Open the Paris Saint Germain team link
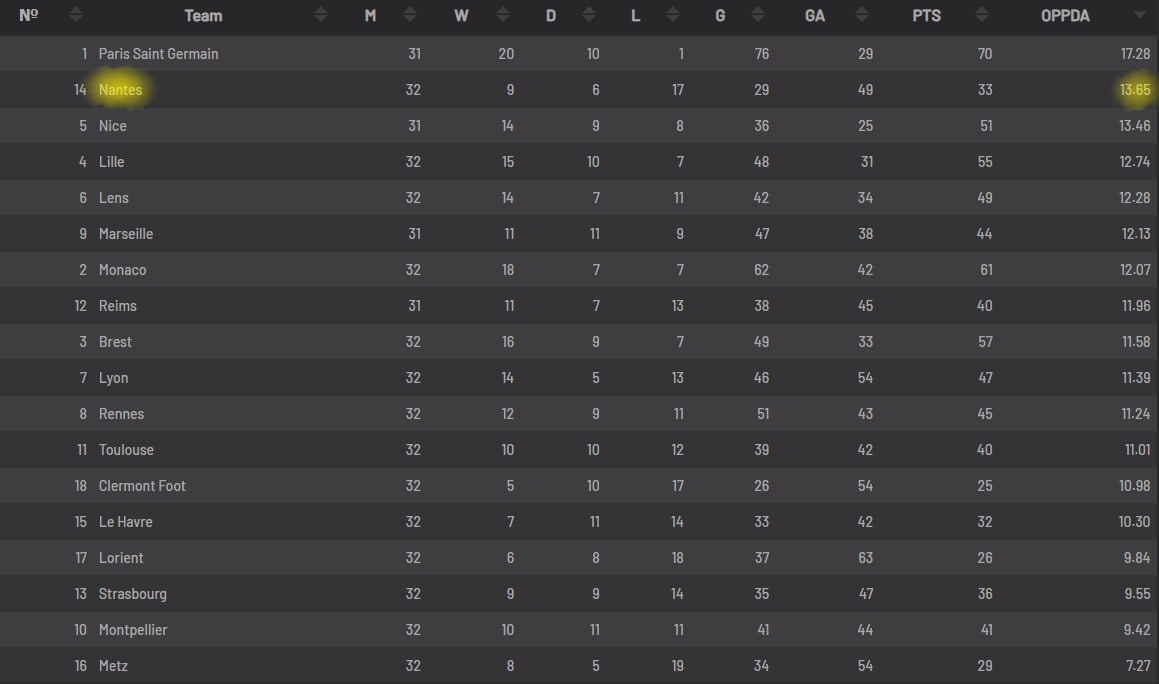 [x=158, y=54]
